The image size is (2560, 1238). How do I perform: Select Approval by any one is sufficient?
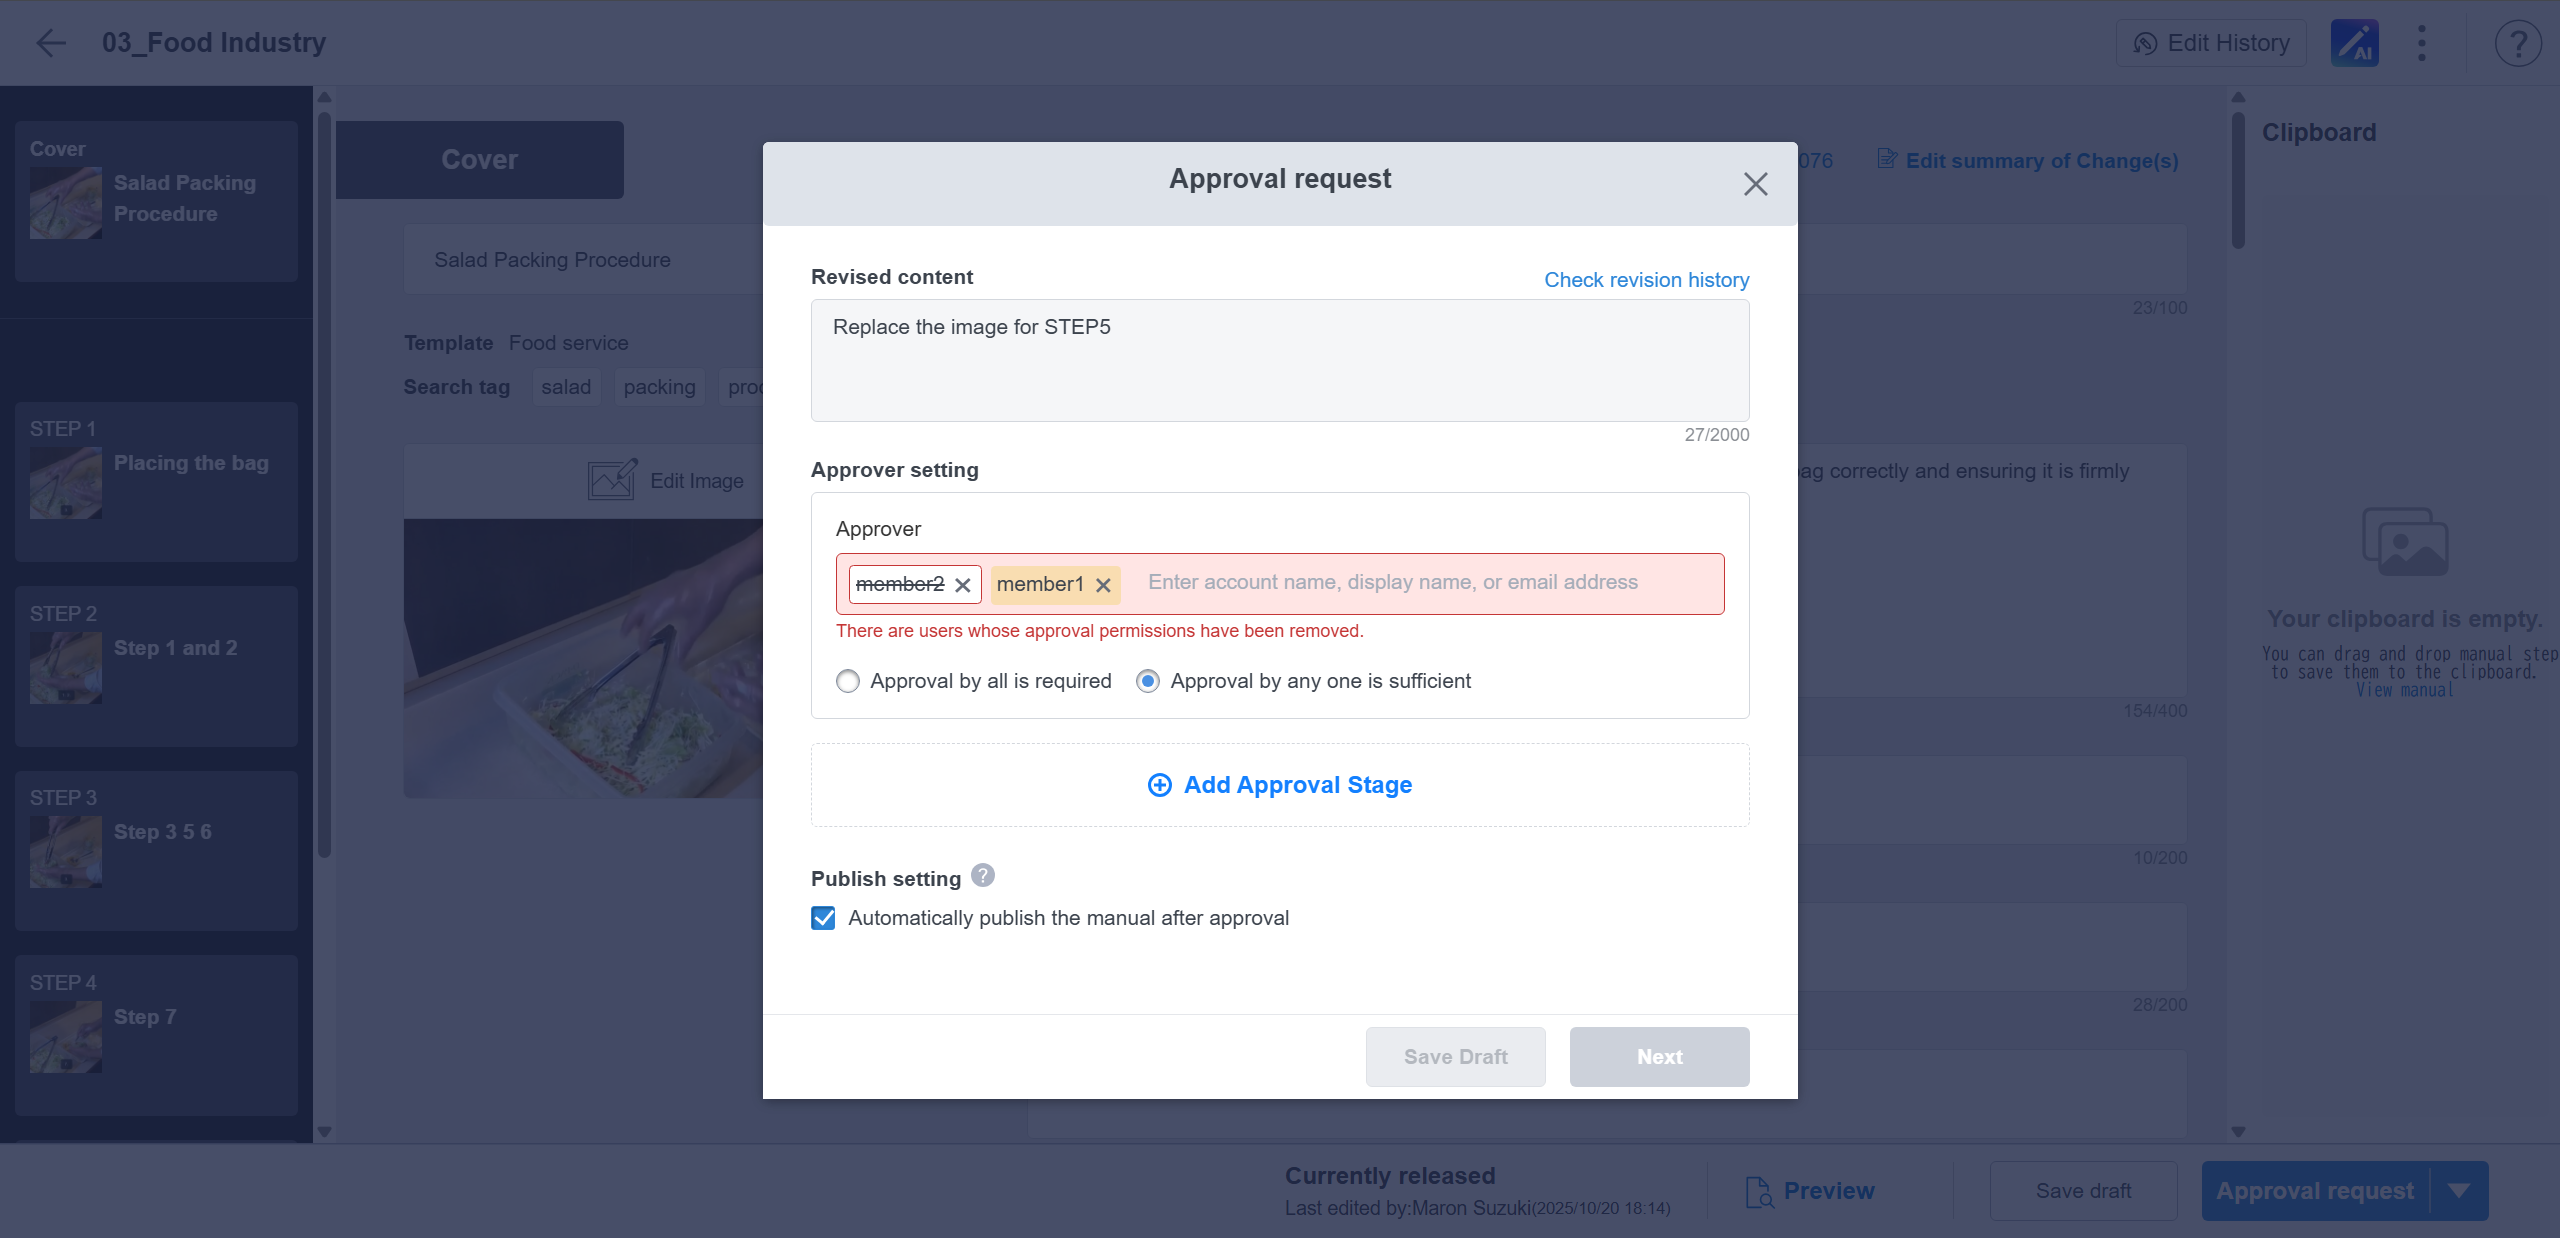1148,681
